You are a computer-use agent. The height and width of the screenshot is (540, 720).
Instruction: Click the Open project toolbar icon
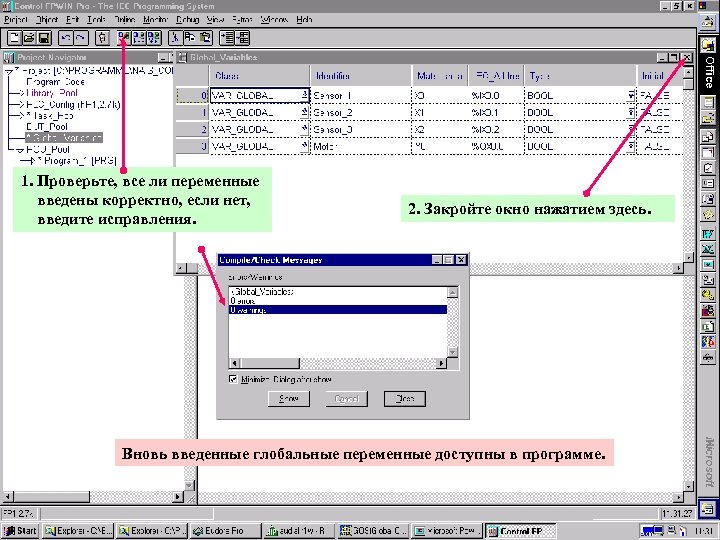click(x=29, y=38)
